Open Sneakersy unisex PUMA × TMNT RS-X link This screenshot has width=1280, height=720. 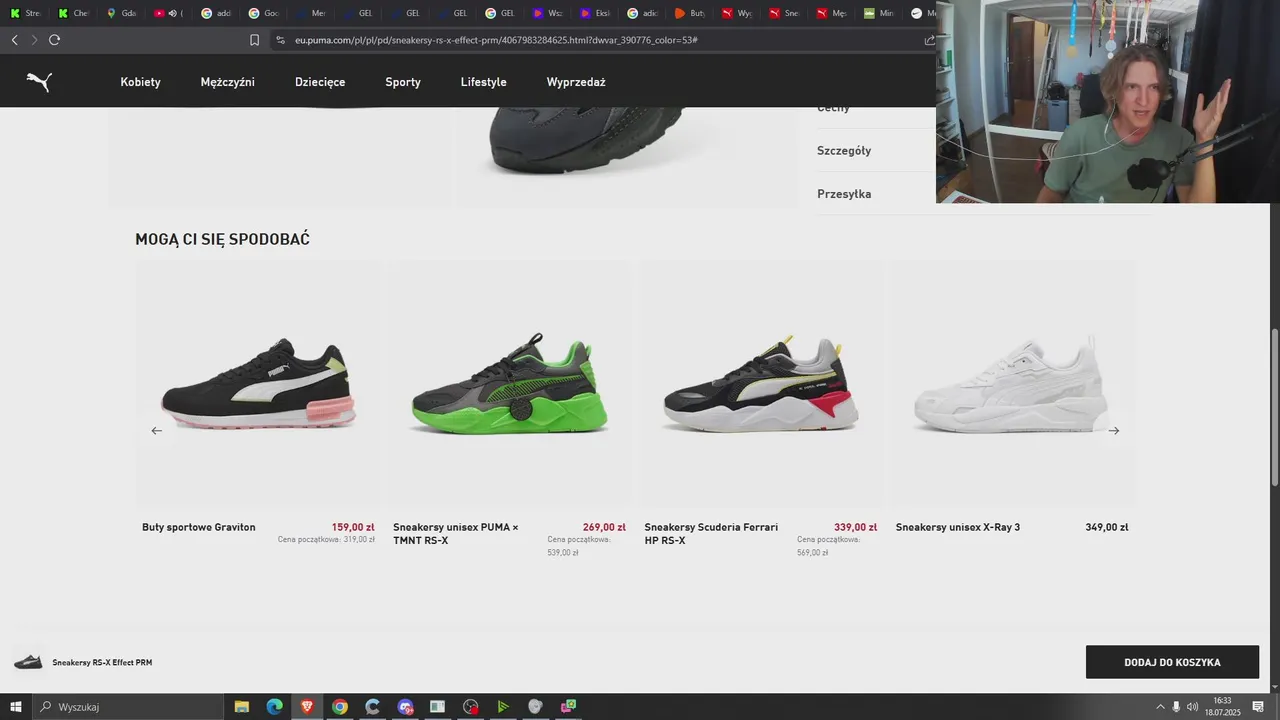455,534
